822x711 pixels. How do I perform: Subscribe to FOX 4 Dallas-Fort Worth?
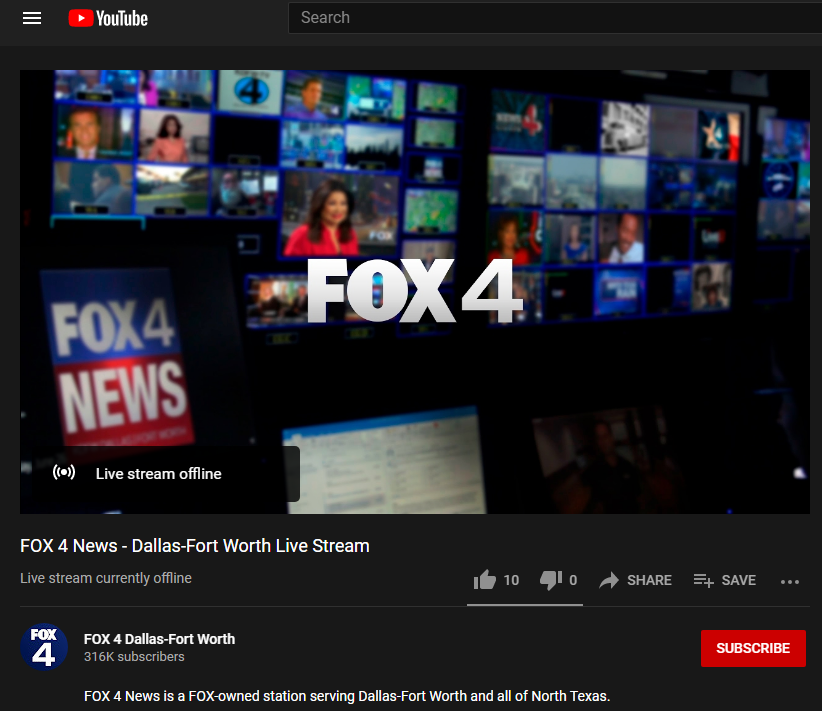753,648
